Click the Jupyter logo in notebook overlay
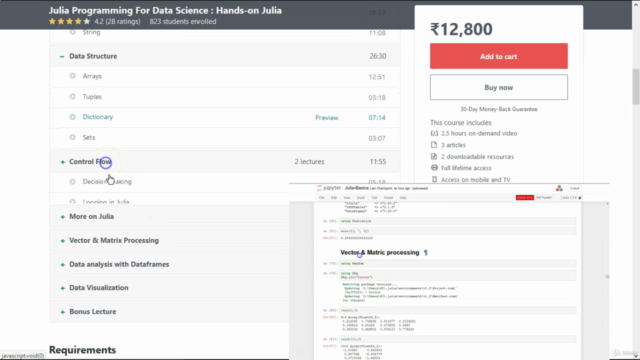Image resolution: width=640 pixels, height=360 pixels. tap(329, 188)
